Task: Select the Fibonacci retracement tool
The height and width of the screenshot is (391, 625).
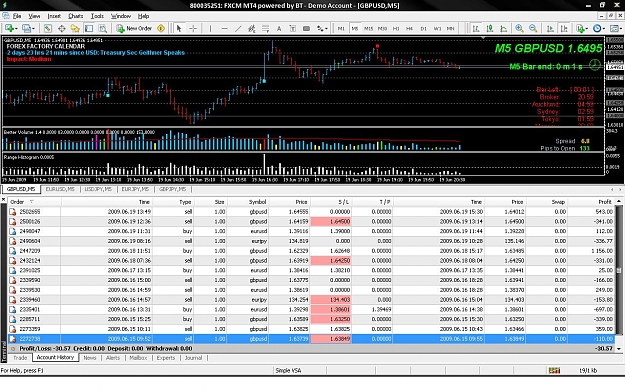Action: tap(265, 28)
